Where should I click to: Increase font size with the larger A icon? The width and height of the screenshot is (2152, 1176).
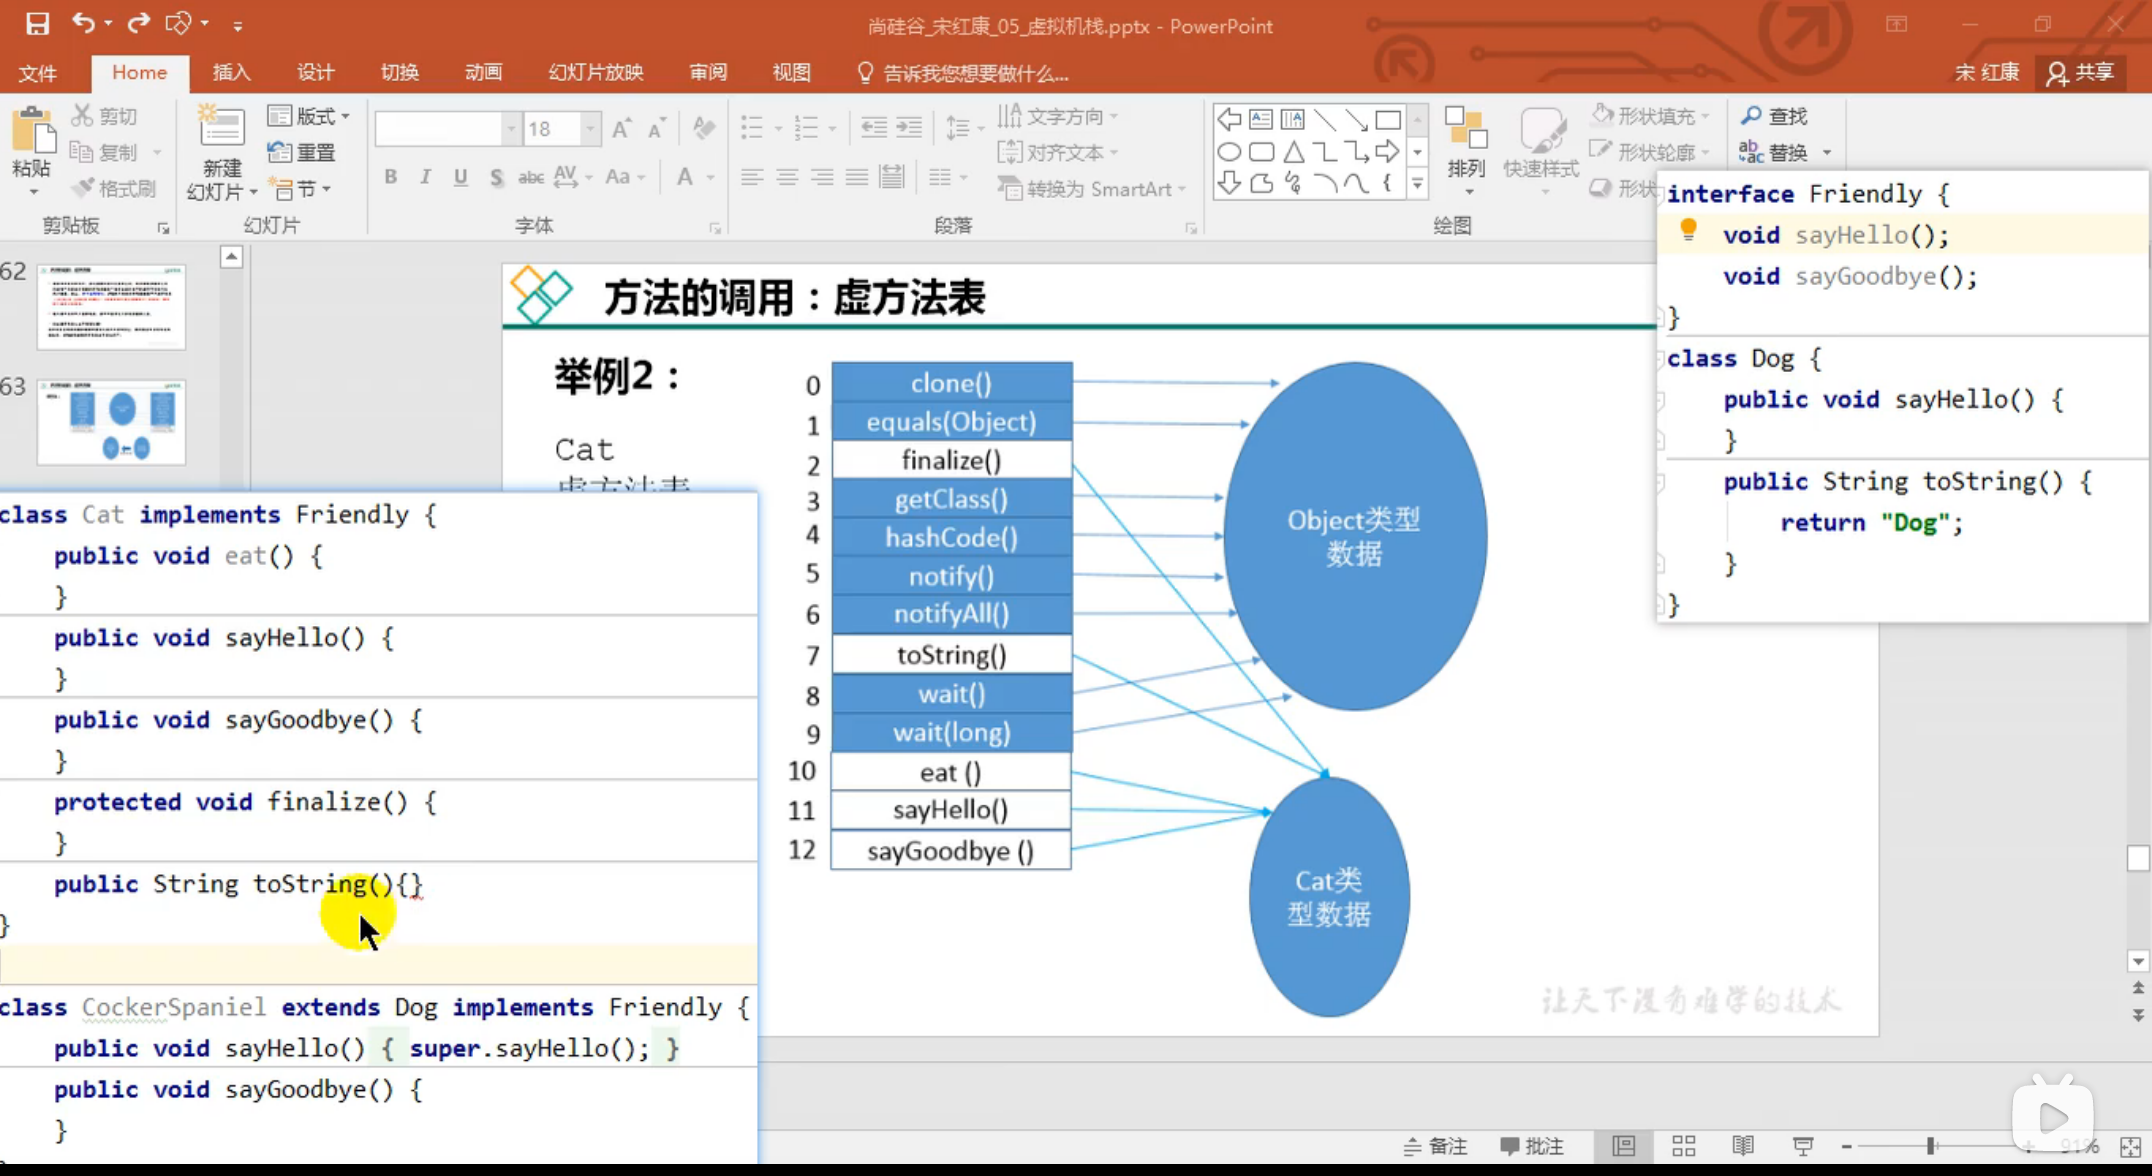click(621, 128)
